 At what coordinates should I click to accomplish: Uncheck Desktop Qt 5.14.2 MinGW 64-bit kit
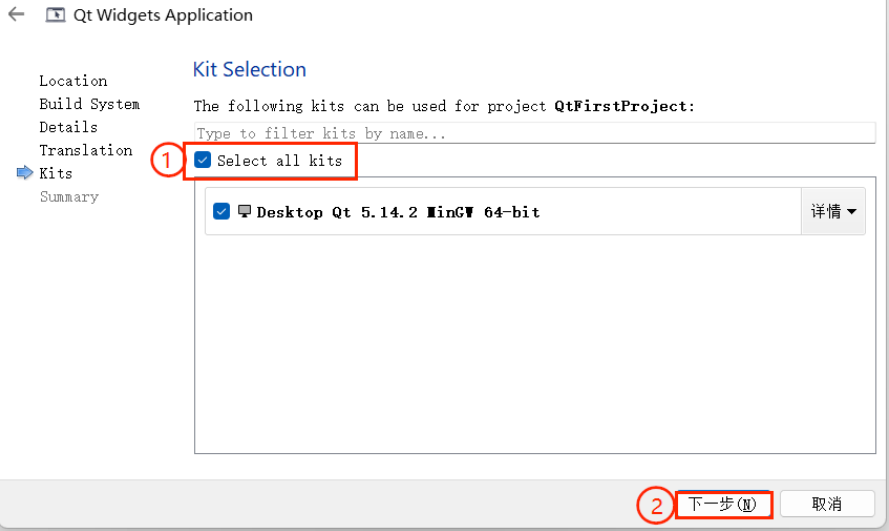click(x=221, y=211)
